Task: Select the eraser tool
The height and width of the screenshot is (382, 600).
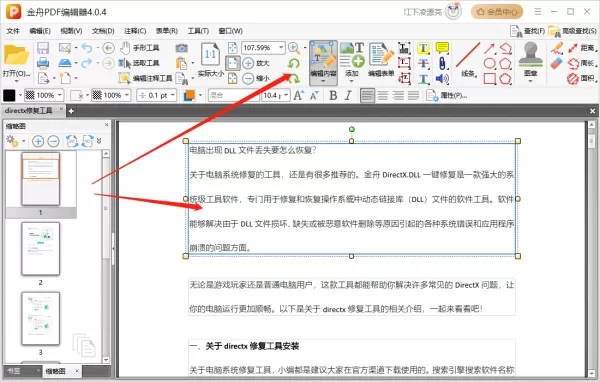Action: coord(557,63)
